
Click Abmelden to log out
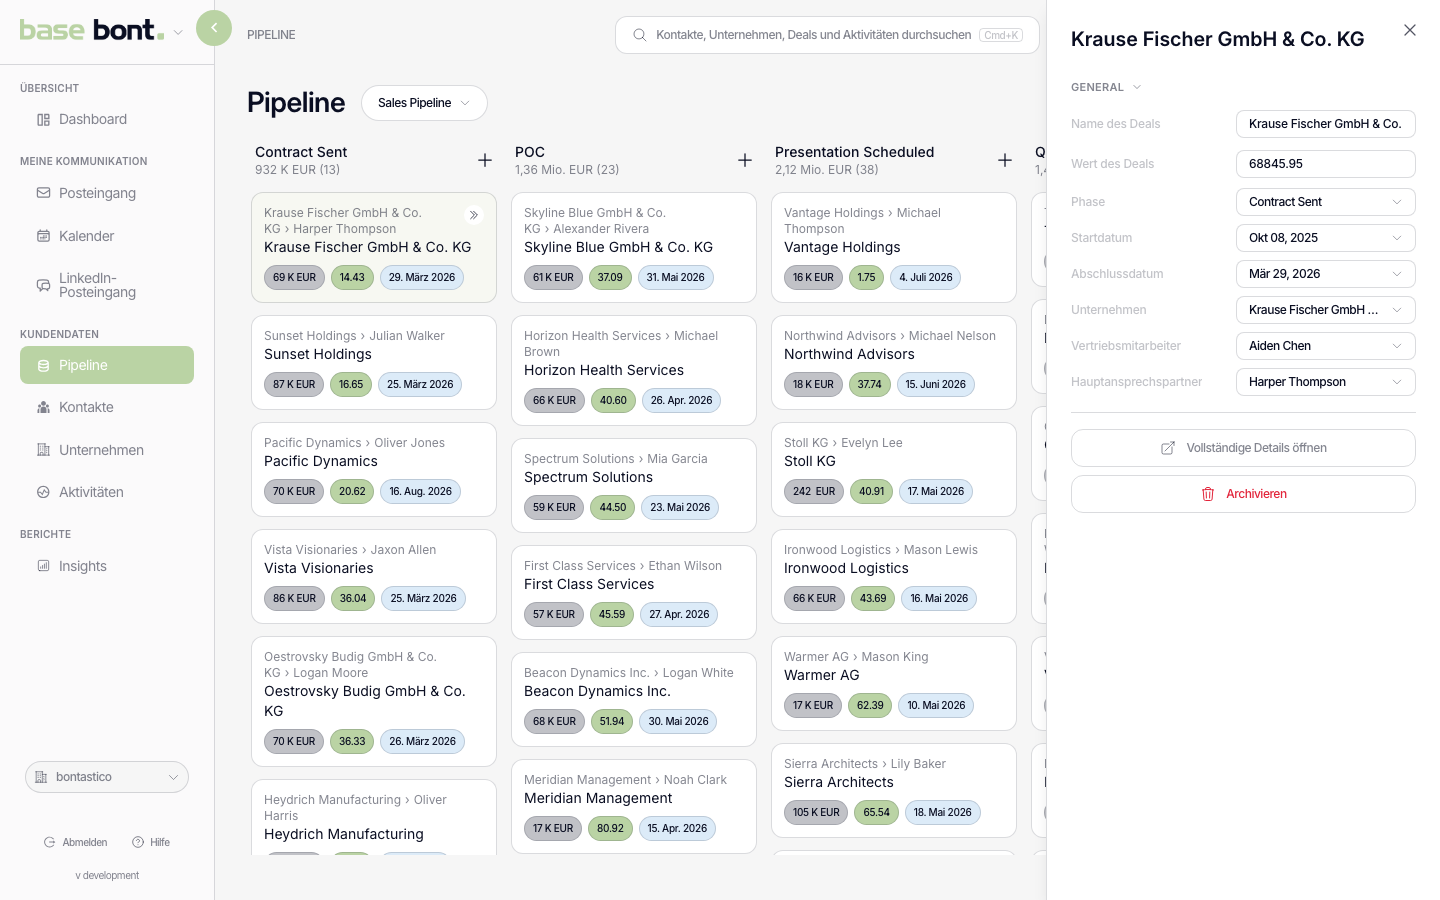tap(76, 842)
